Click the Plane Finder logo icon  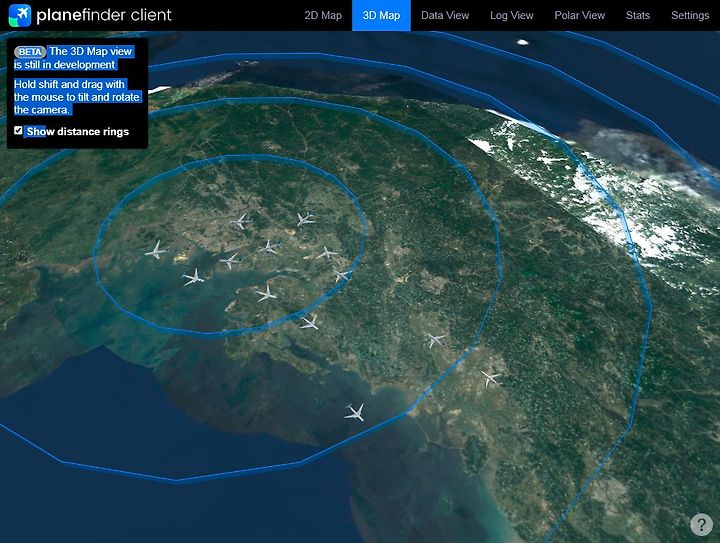click(20, 15)
